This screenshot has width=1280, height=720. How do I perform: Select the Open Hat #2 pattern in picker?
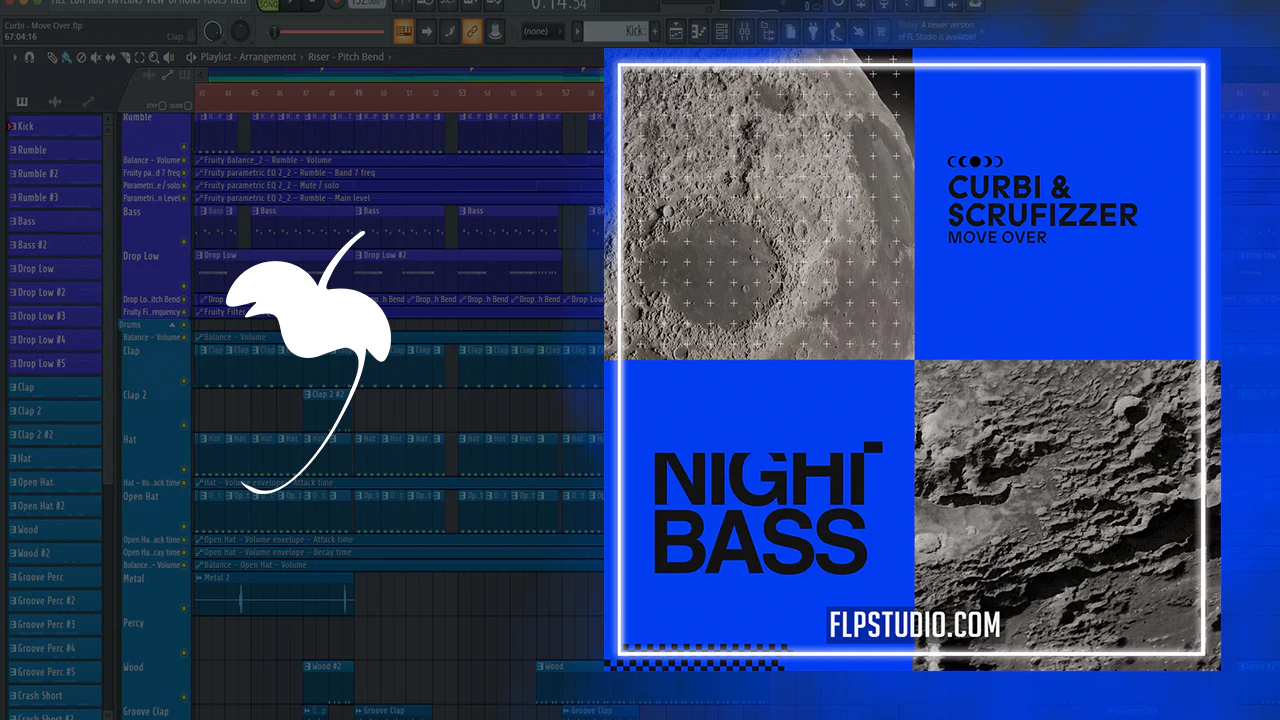coord(55,506)
